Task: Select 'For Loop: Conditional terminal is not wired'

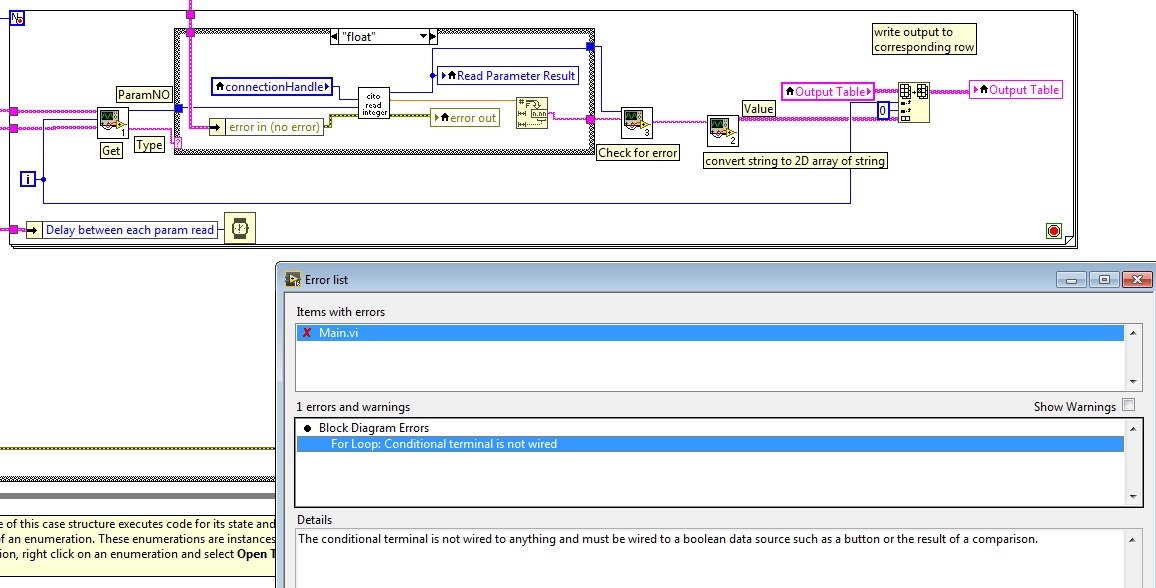Action: pos(710,444)
